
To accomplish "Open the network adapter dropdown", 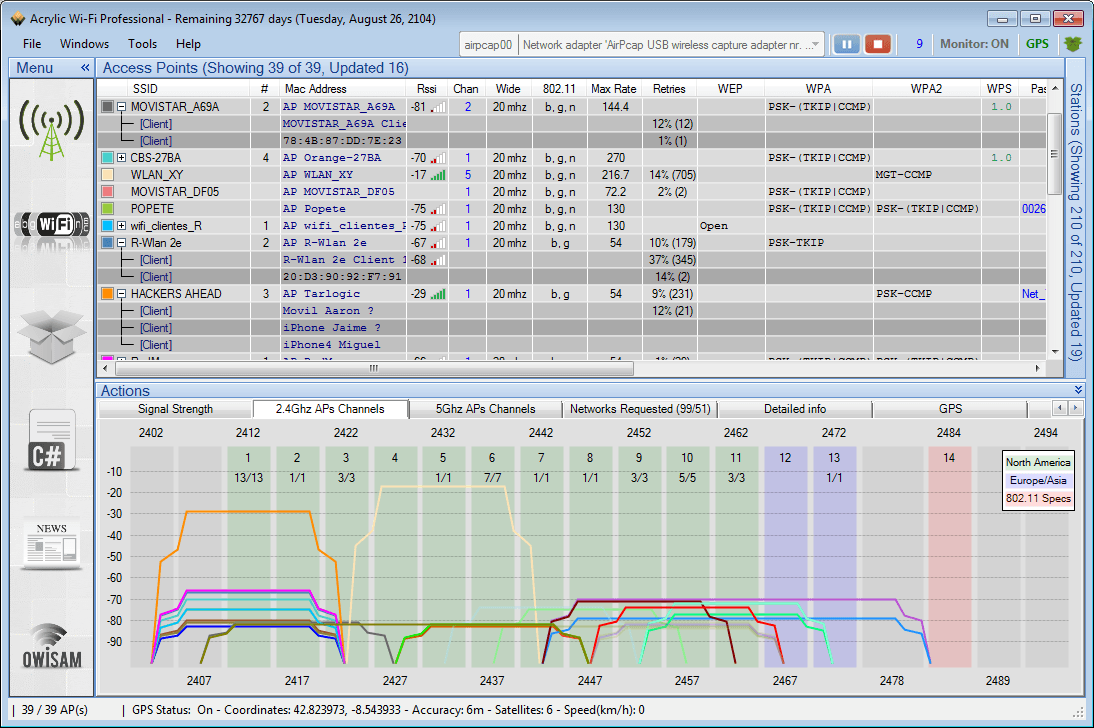I will (816, 44).
